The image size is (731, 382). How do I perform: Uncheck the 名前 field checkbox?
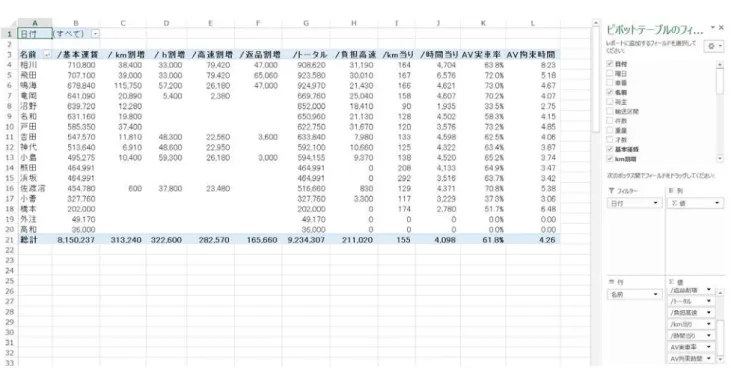pyautogui.click(x=609, y=92)
